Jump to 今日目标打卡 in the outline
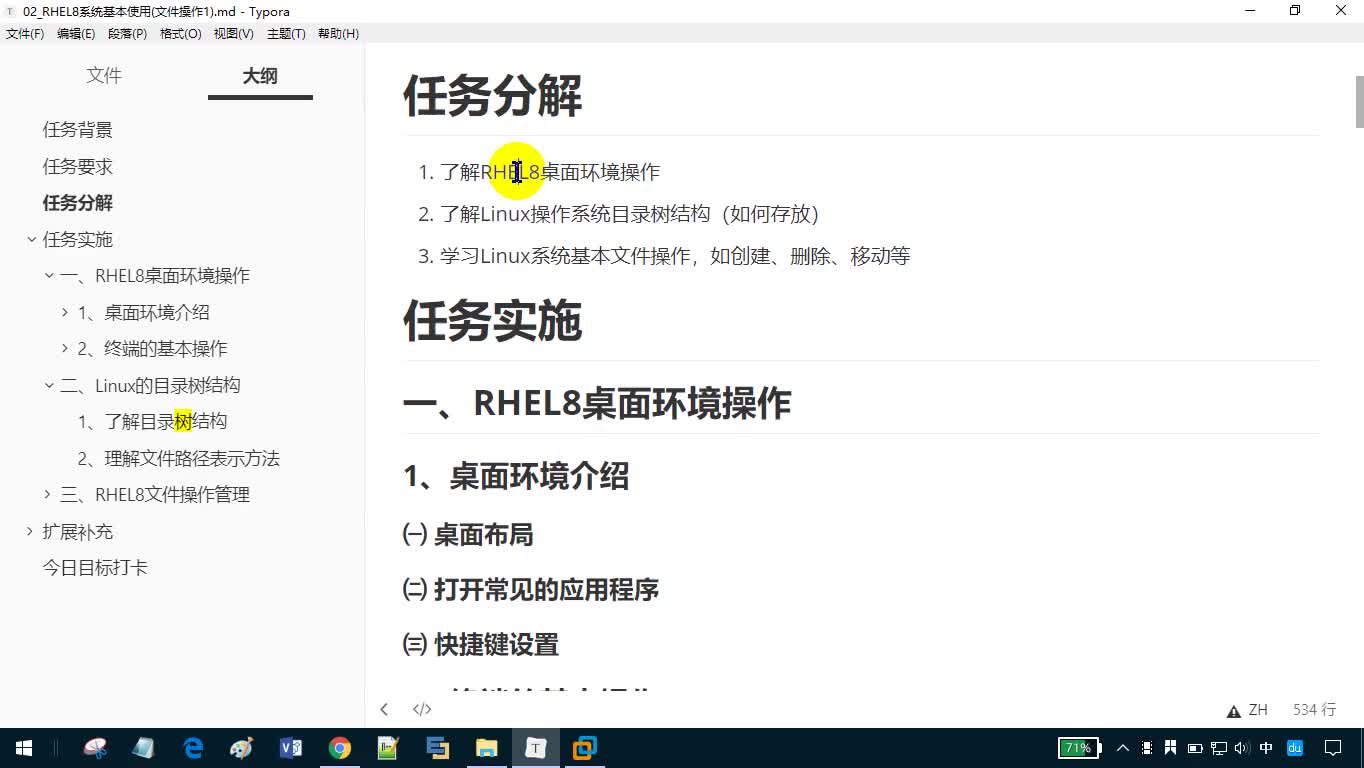The height and width of the screenshot is (768, 1364). (95, 567)
